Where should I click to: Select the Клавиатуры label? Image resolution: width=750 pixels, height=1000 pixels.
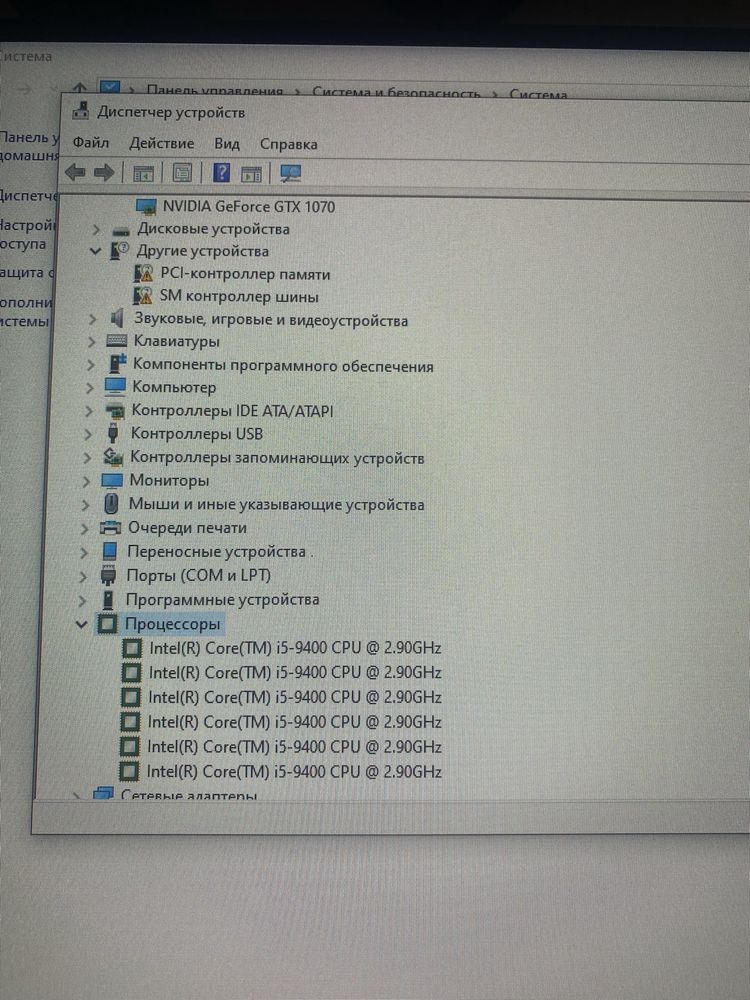[x=177, y=341]
